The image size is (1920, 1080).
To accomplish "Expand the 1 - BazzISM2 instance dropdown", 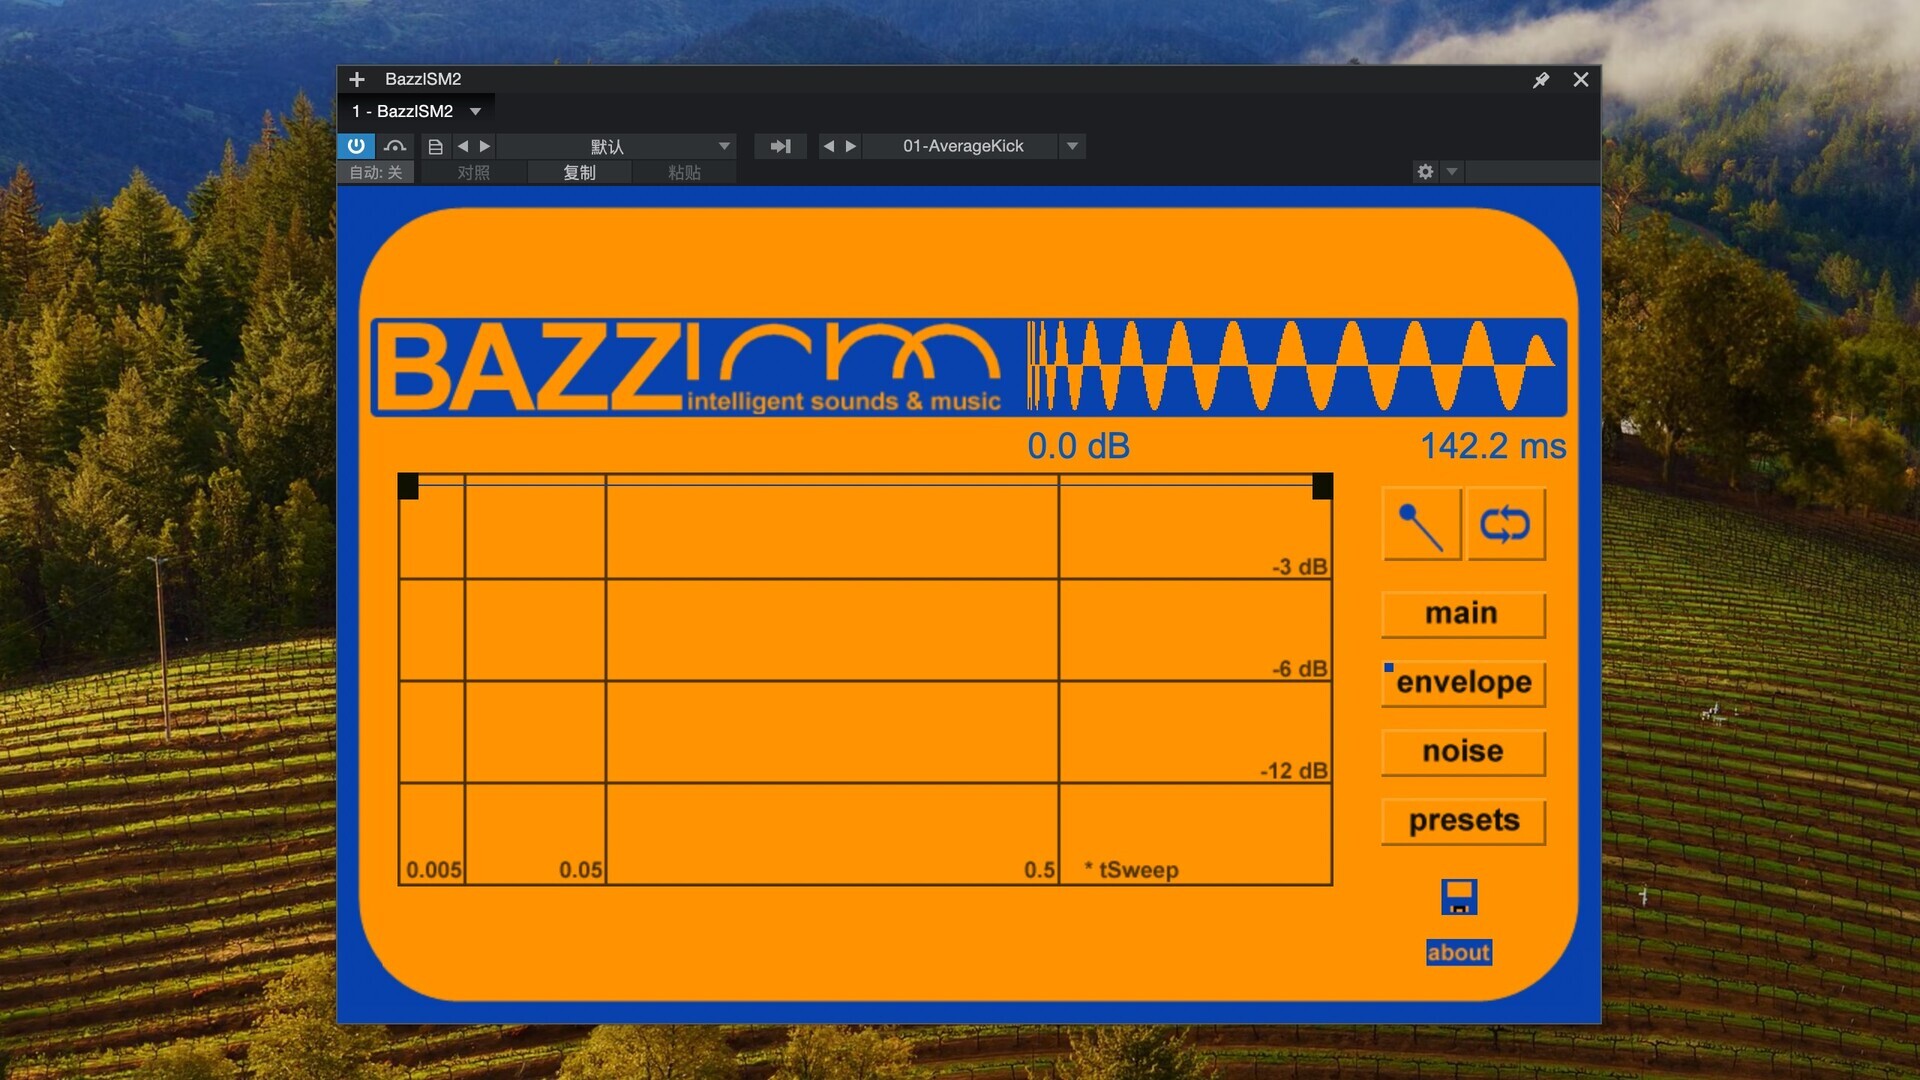I will click(x=476, y=112).
